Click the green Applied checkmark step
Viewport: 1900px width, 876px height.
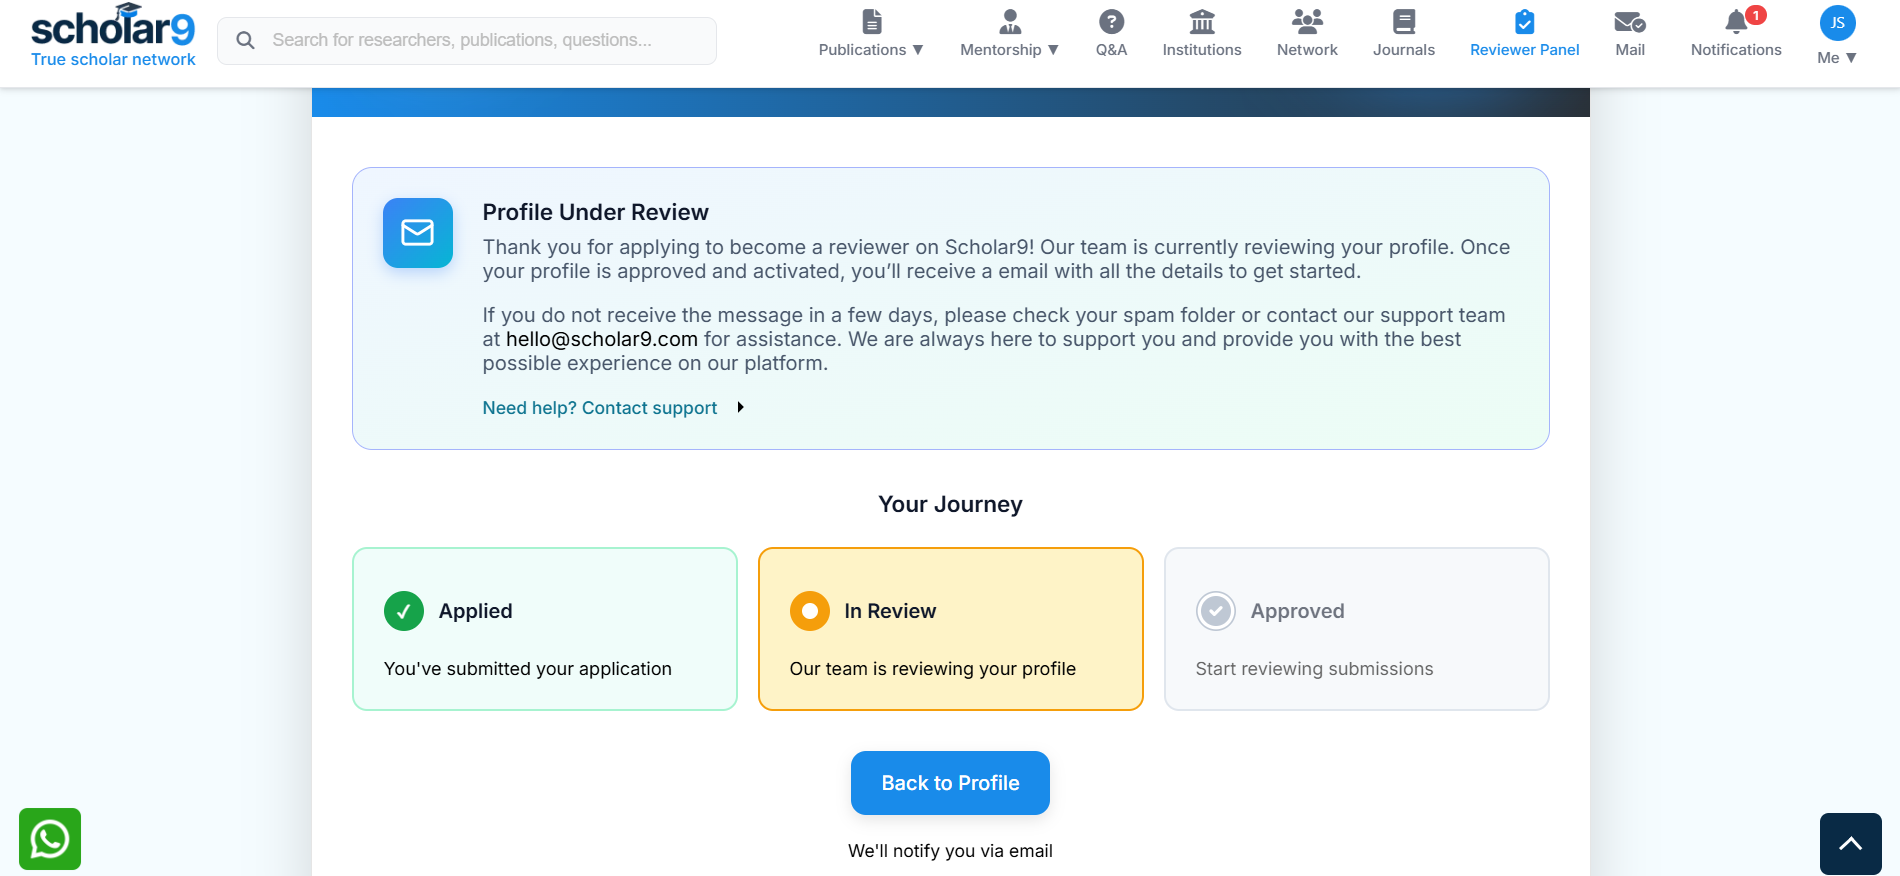(x=404, y=611)
